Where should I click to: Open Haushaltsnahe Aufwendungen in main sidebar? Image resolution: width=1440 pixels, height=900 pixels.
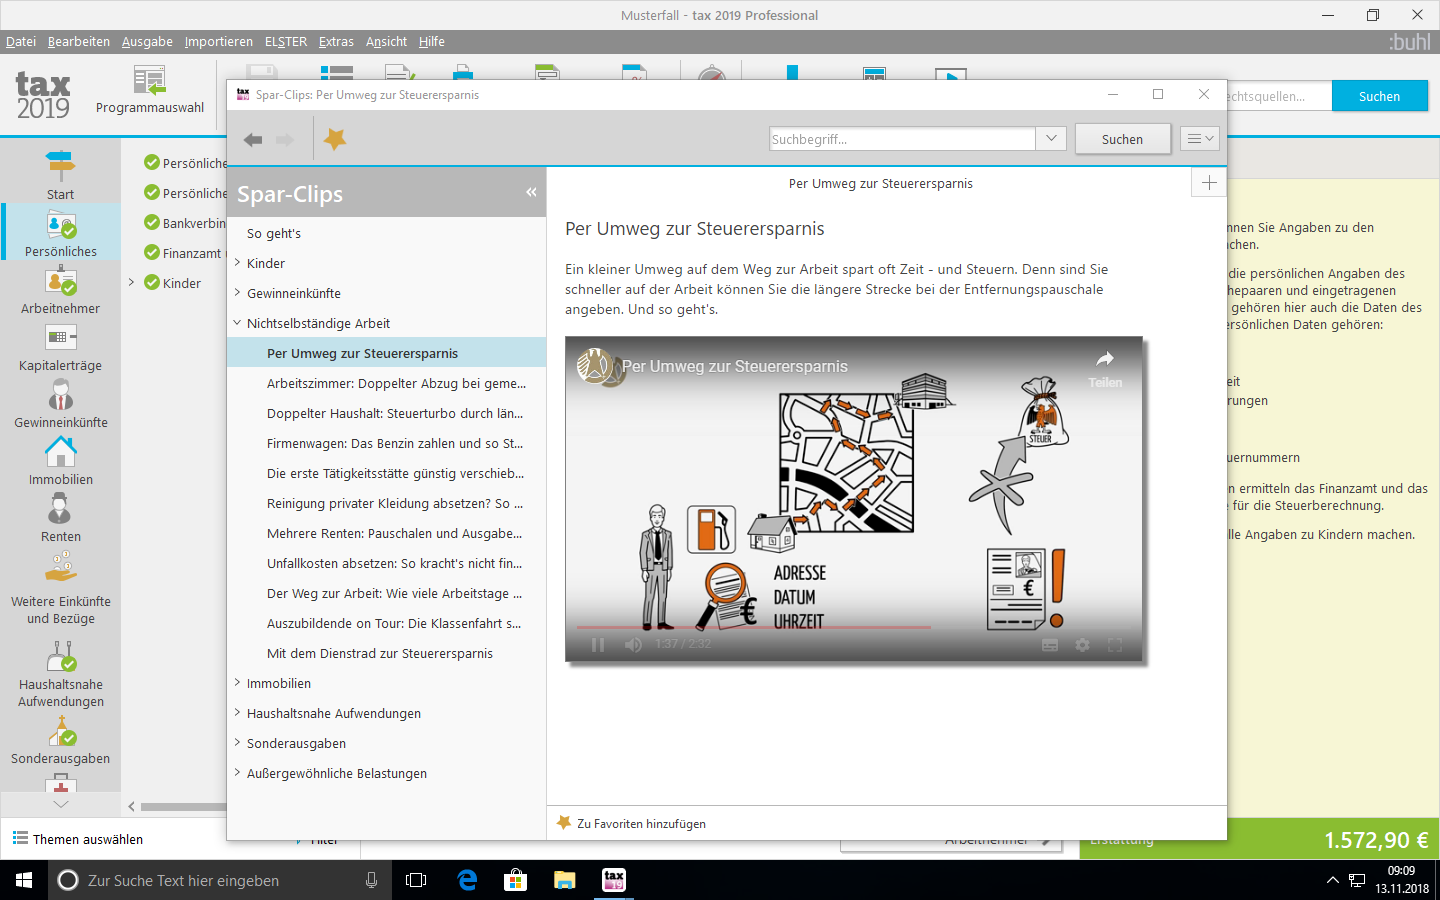pos(60,673)
